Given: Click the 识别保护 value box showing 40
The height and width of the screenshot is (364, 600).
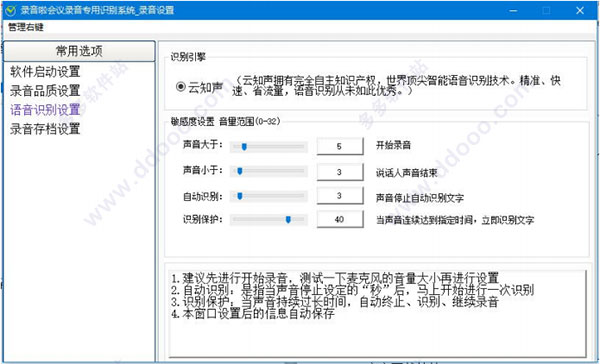Looking at the screenshot, I should (x=340, y=219).
